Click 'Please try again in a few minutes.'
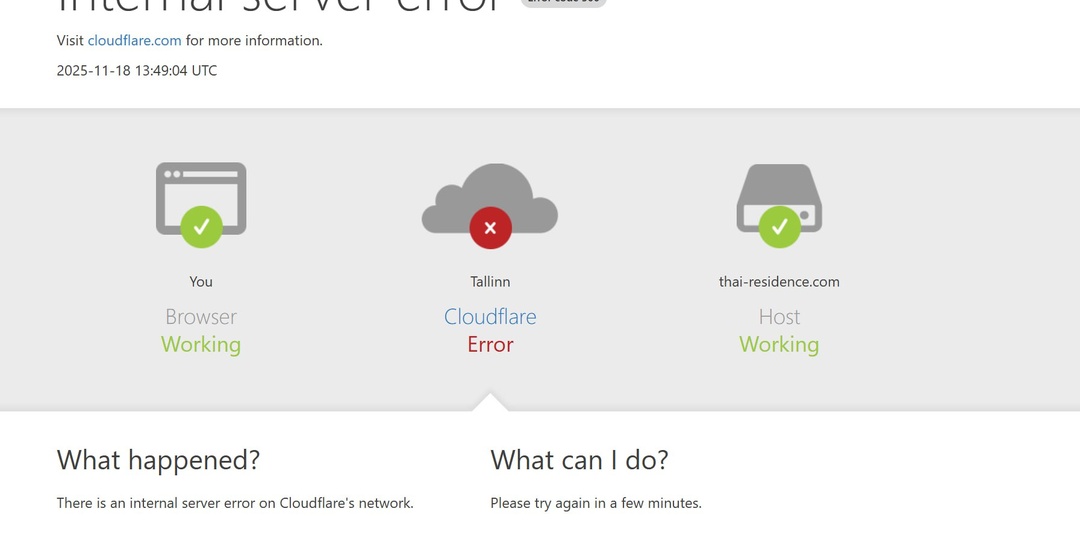 (596, 503)
